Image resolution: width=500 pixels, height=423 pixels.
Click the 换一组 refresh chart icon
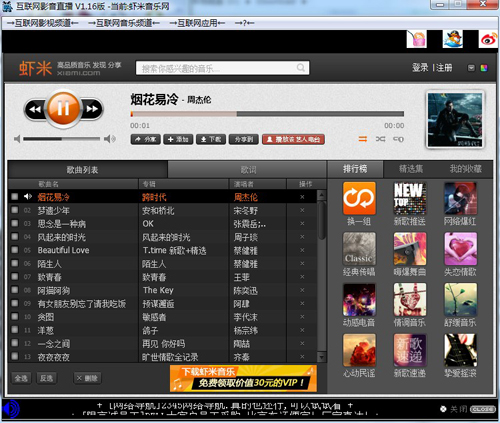[359, 198]
